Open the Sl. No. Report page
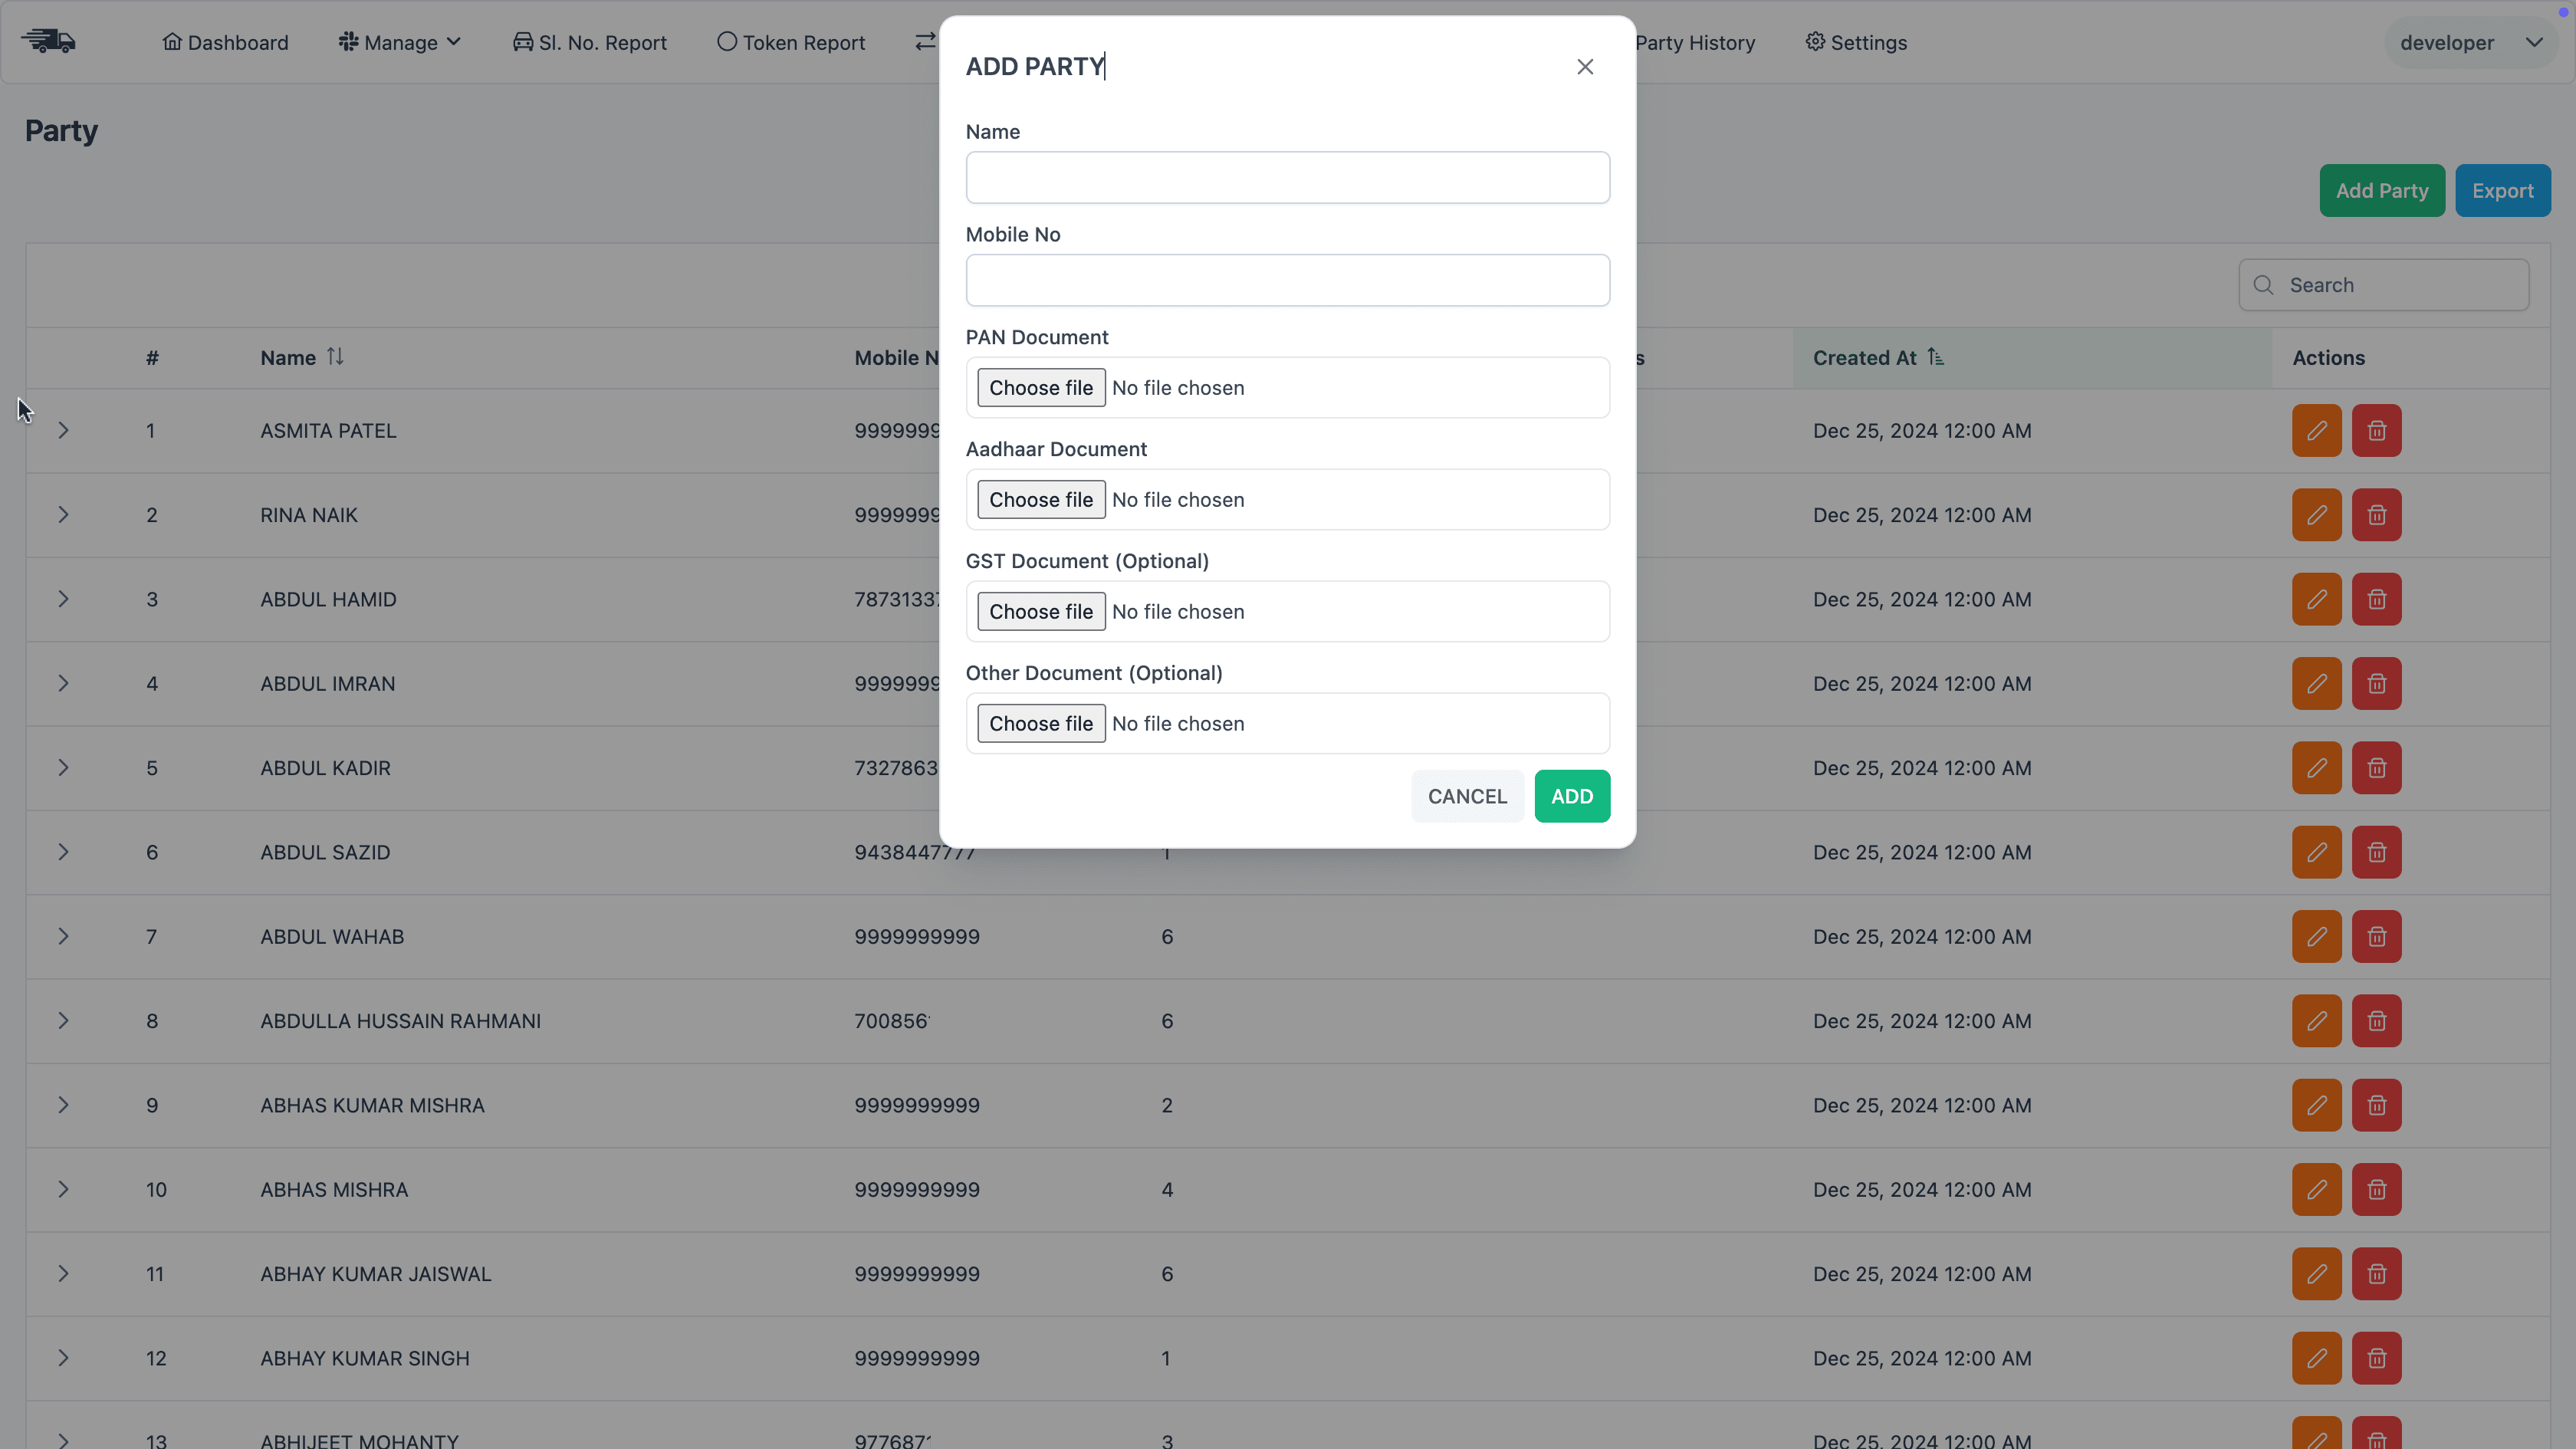Screen dimensions: 2576x1449 [590, 43]
